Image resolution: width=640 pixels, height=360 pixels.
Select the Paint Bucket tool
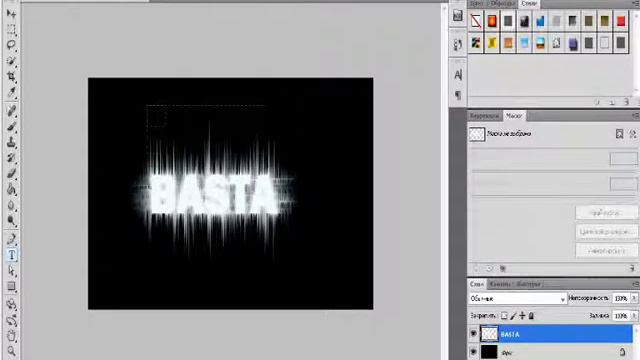(x=11, y=189)
